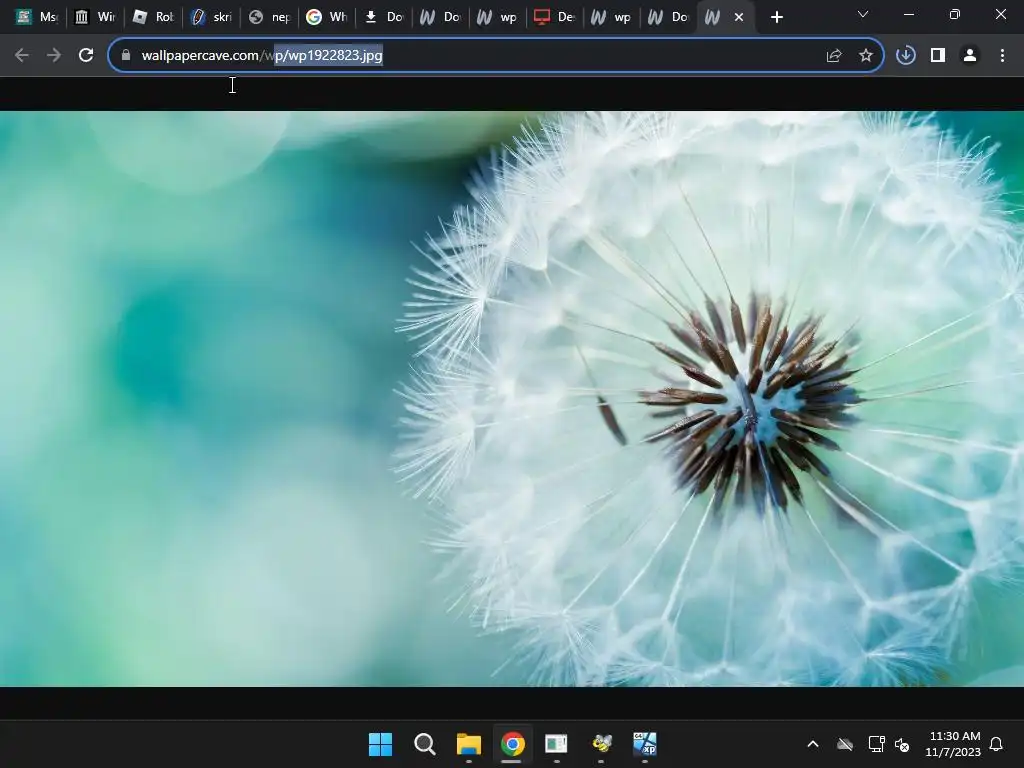This screenshot has width=1024, height=768.
Task: Switch to the 'Rol' Roblox tab
Action: tap(152, 17)
